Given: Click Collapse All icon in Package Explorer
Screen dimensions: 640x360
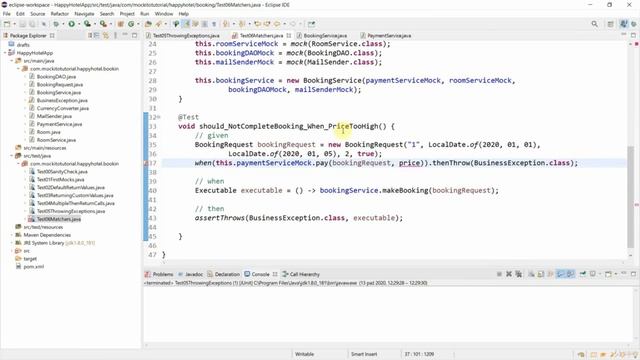Looking at the screenshot, I should tap(97, 36).
